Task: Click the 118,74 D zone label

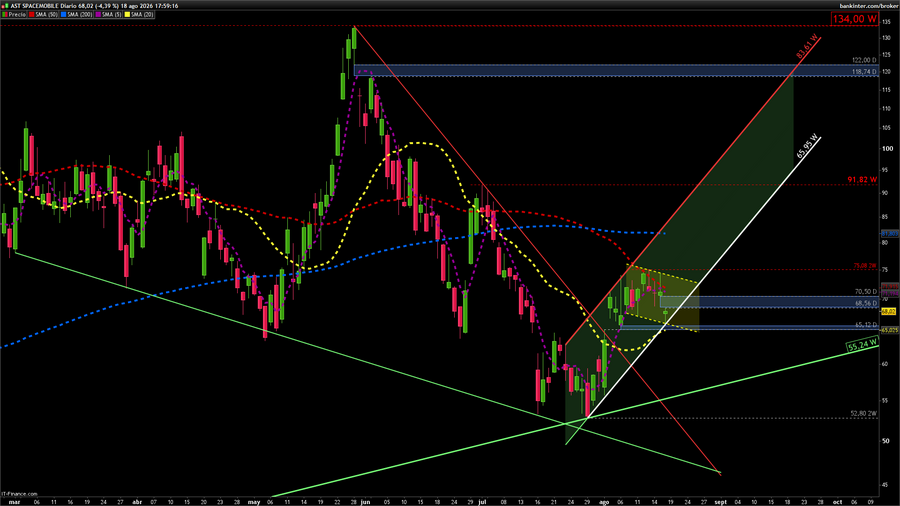Action: pos(864,72)
